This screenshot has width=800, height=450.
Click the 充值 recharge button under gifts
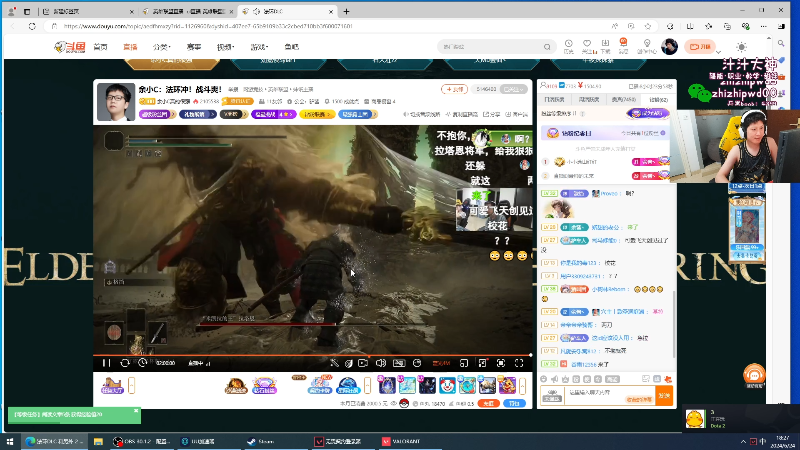coord(488,403)
